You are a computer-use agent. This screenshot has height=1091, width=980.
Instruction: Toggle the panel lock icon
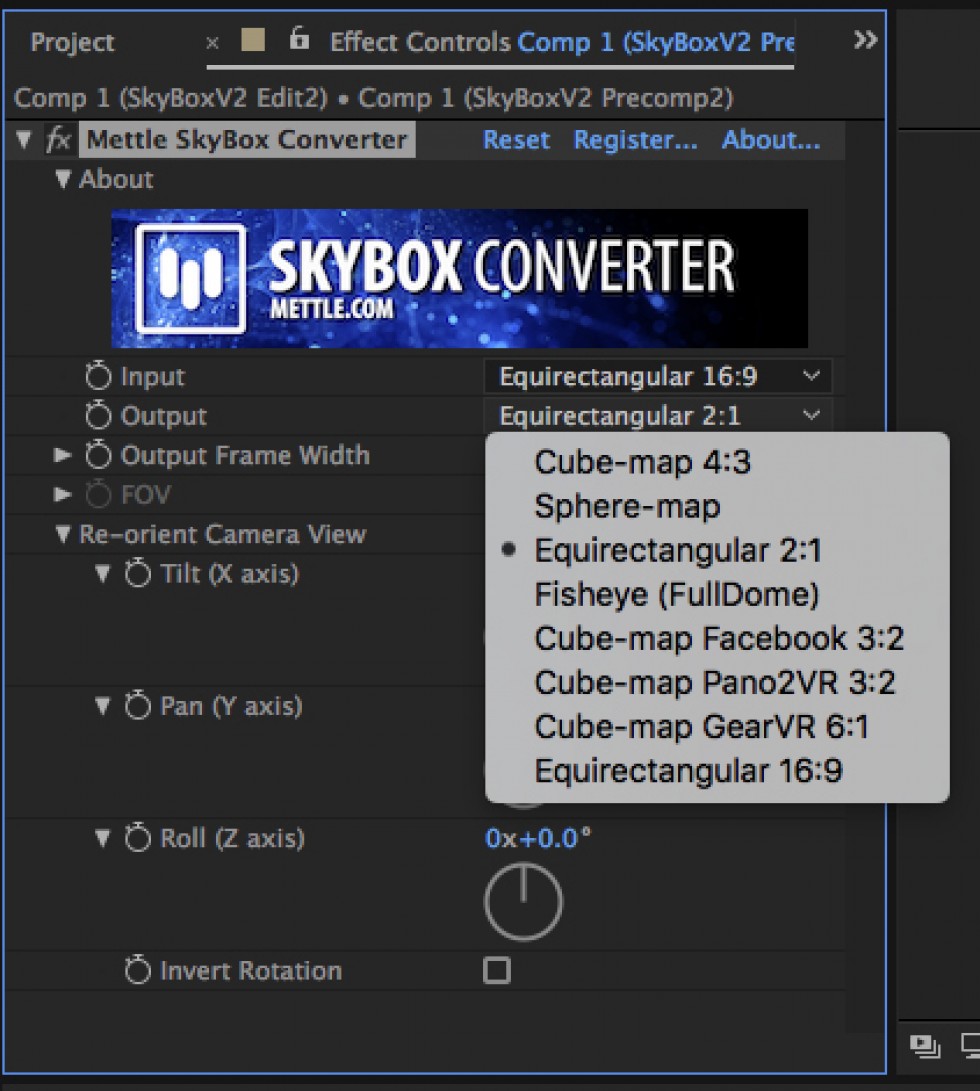[298, 40]
